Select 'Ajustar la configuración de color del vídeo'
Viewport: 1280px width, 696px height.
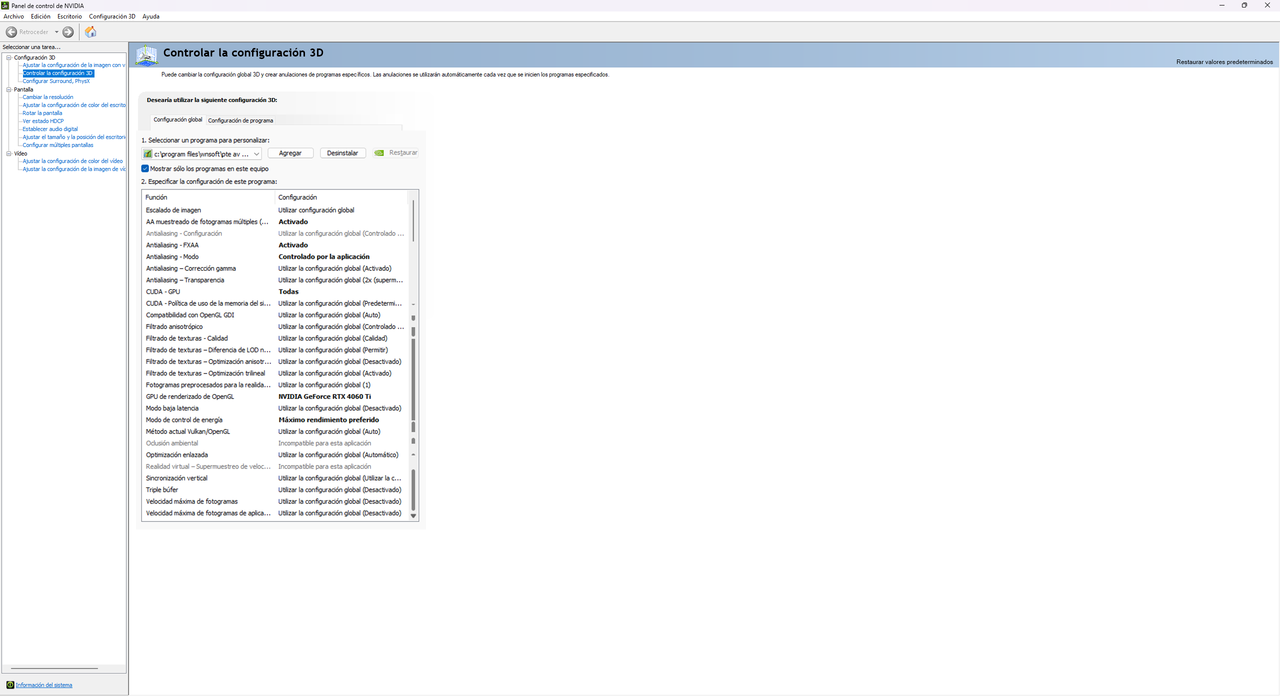click(x=73, y=161)
